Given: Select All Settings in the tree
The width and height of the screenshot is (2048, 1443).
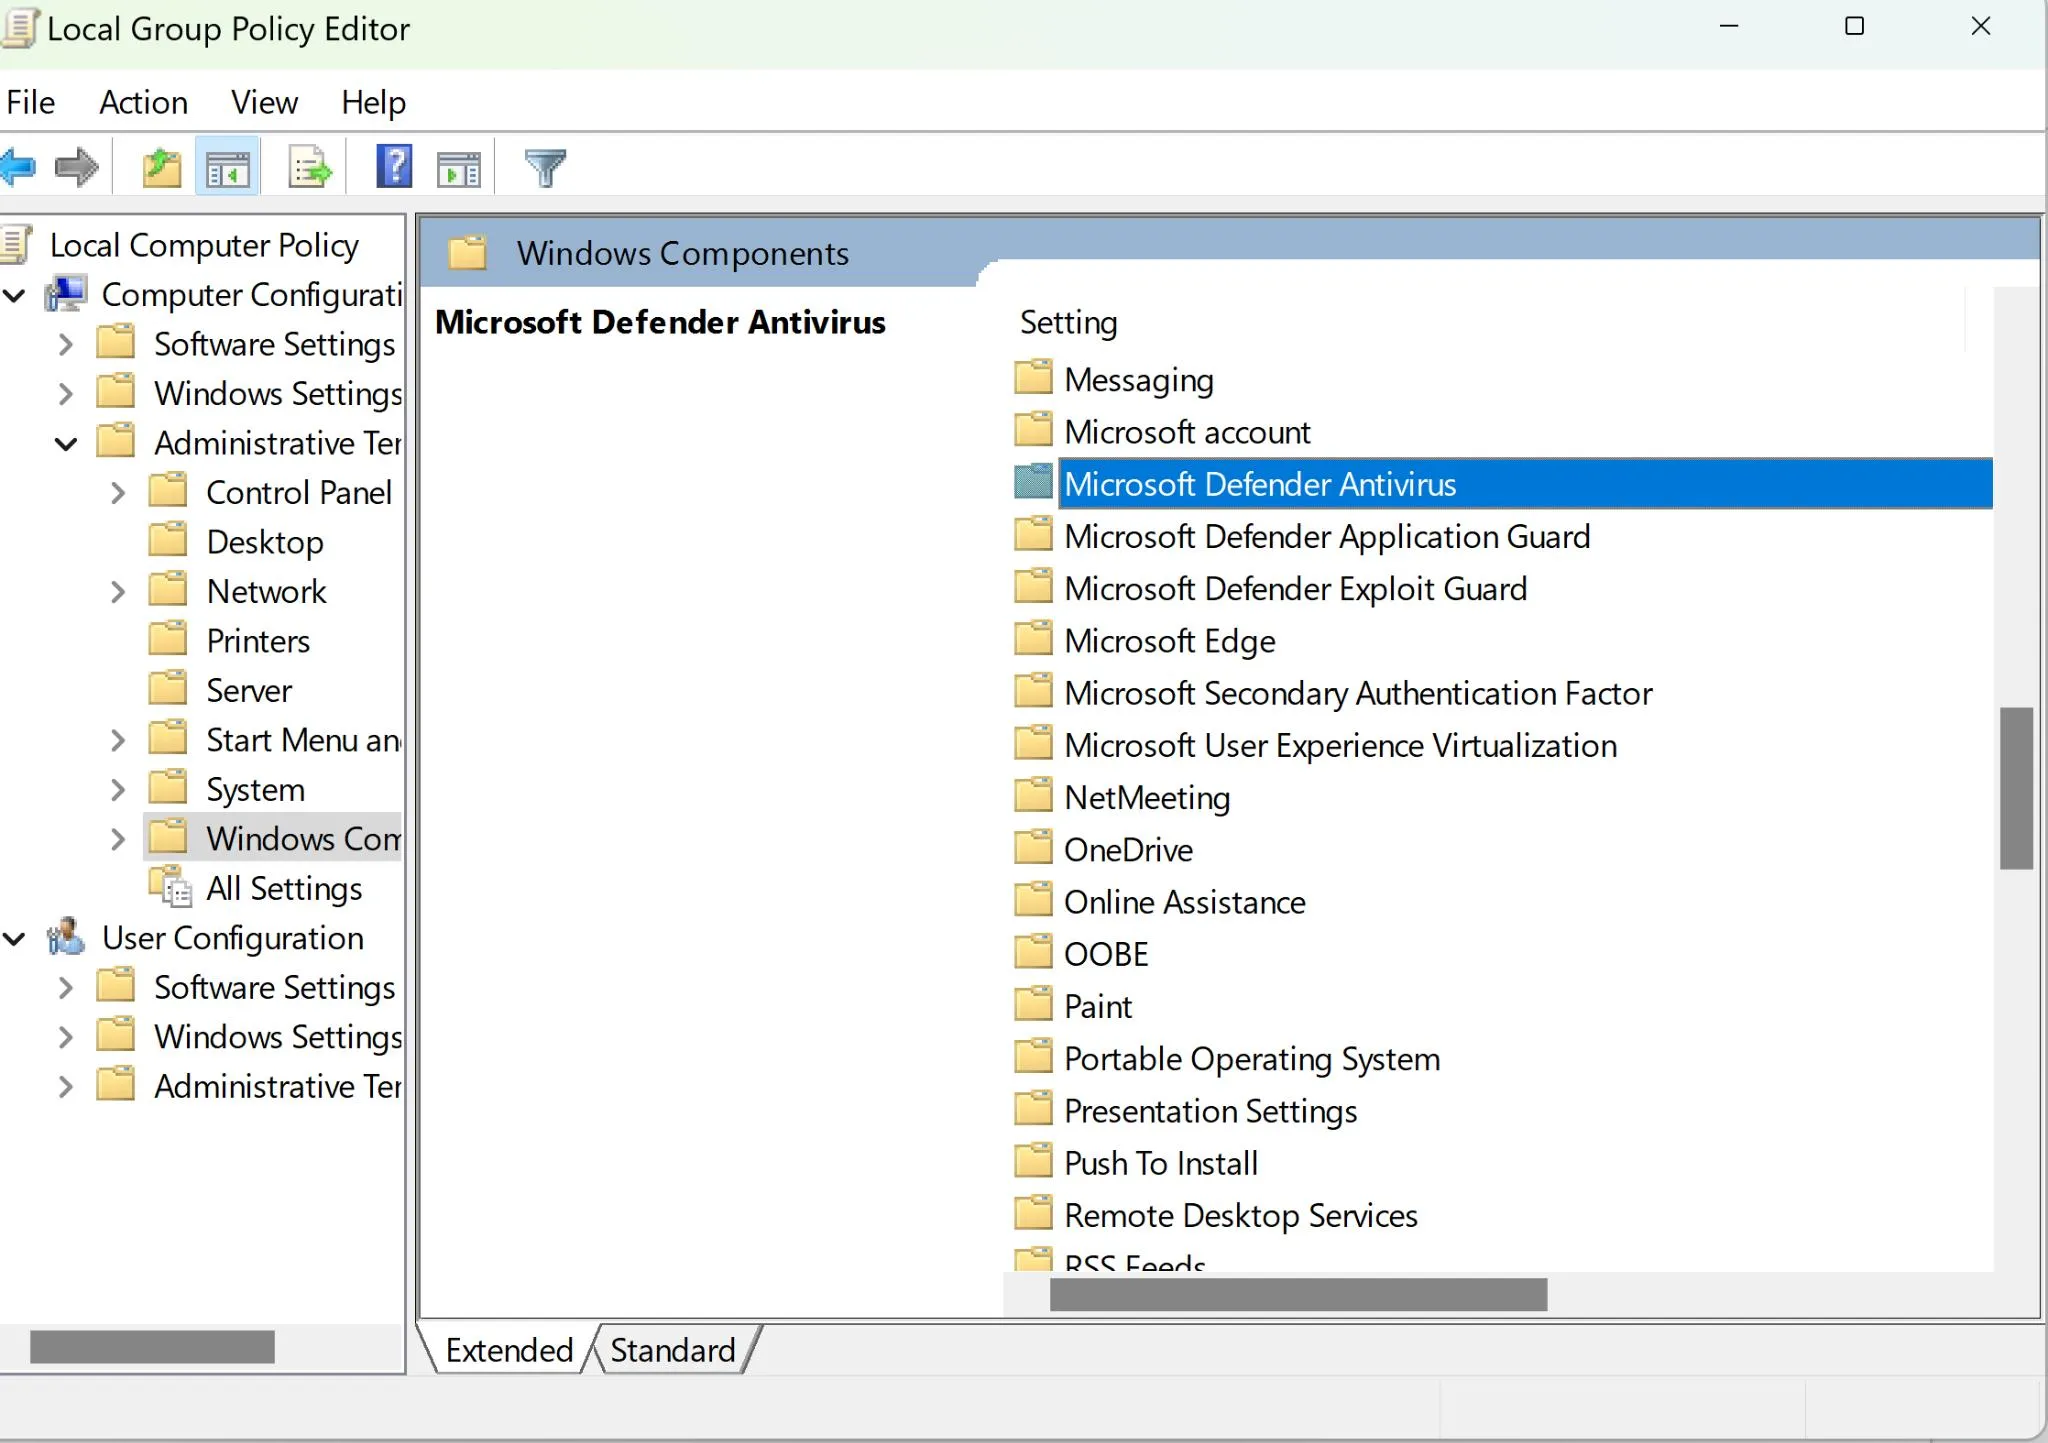Looking at the screenshot, I should [x=284, y=888].
